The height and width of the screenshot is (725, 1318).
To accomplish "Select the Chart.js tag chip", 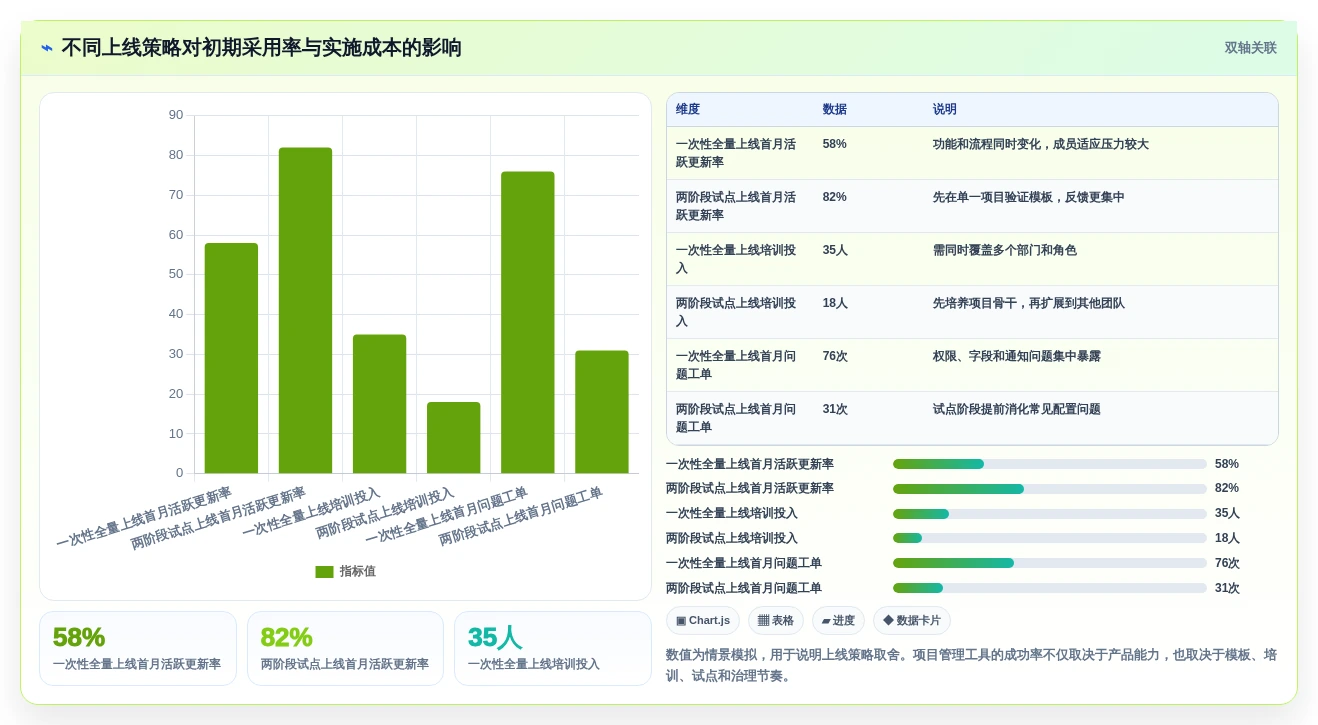I will [x=703, y=620].
